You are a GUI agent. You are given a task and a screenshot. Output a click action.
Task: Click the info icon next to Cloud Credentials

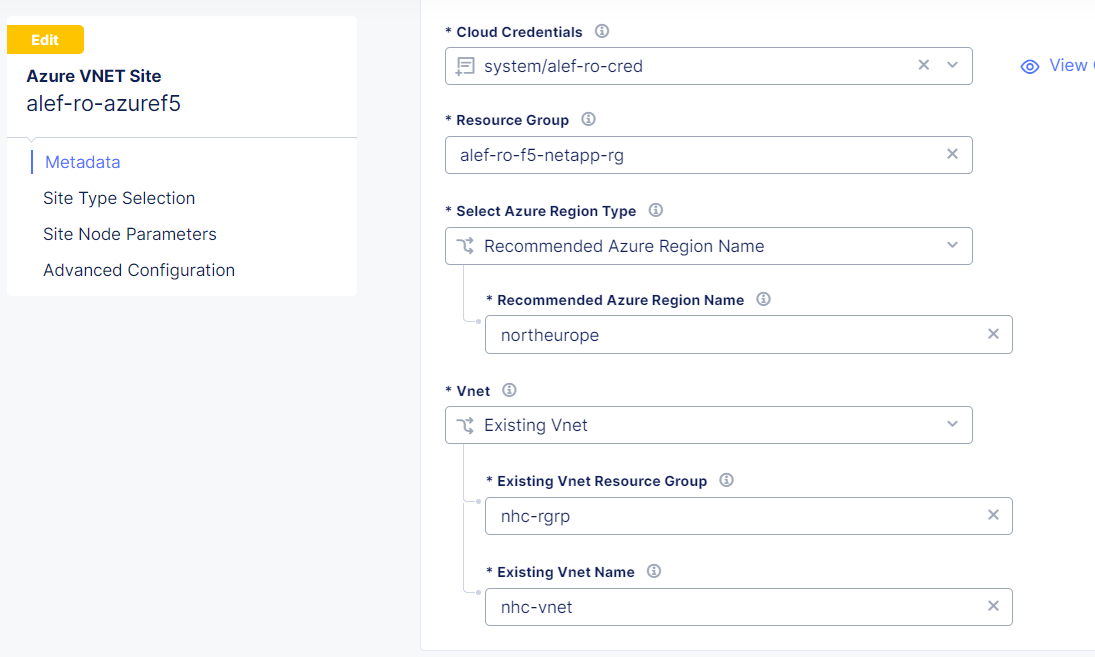601,31
